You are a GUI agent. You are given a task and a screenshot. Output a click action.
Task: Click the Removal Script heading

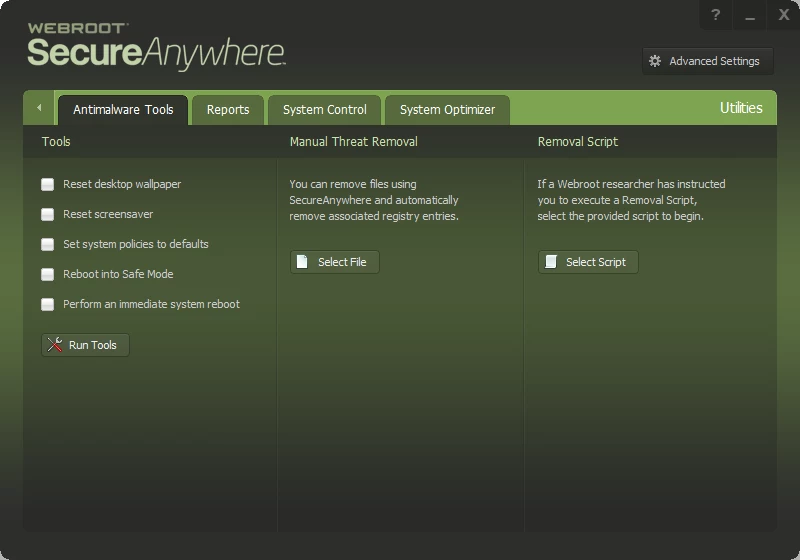point(578,142)
